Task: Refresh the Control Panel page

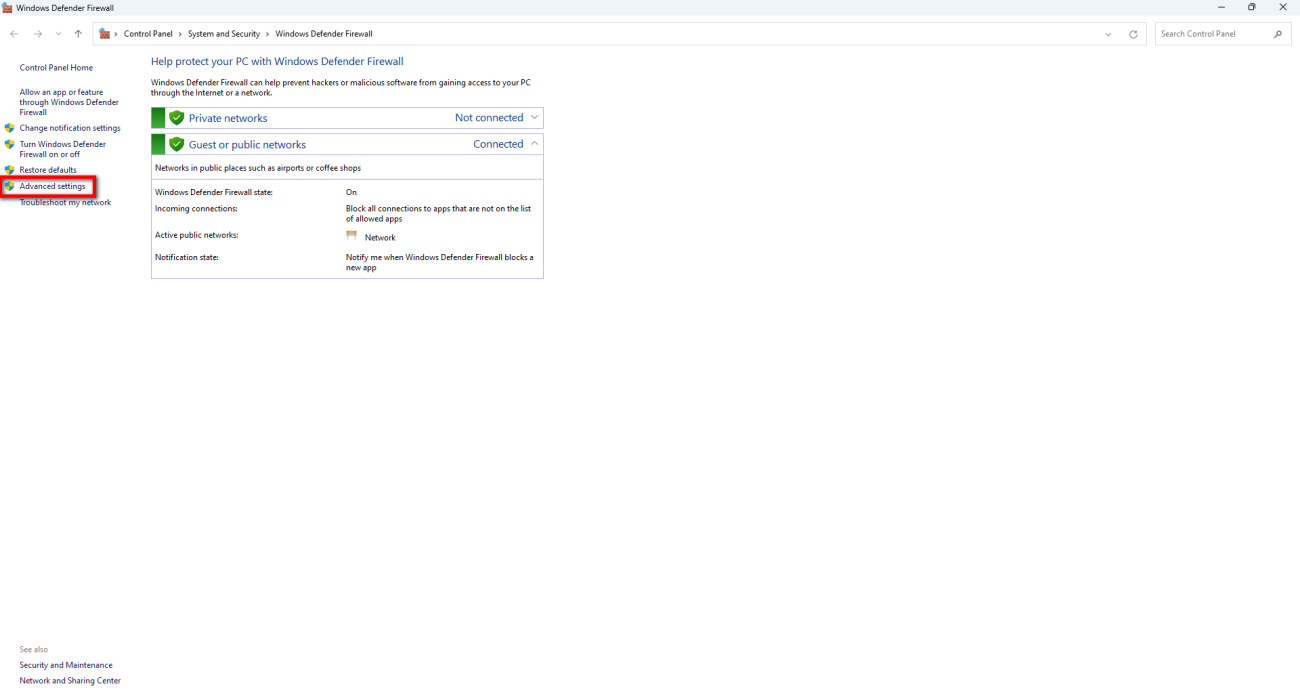Action: pyautogui.click(x=1133, y=34)
